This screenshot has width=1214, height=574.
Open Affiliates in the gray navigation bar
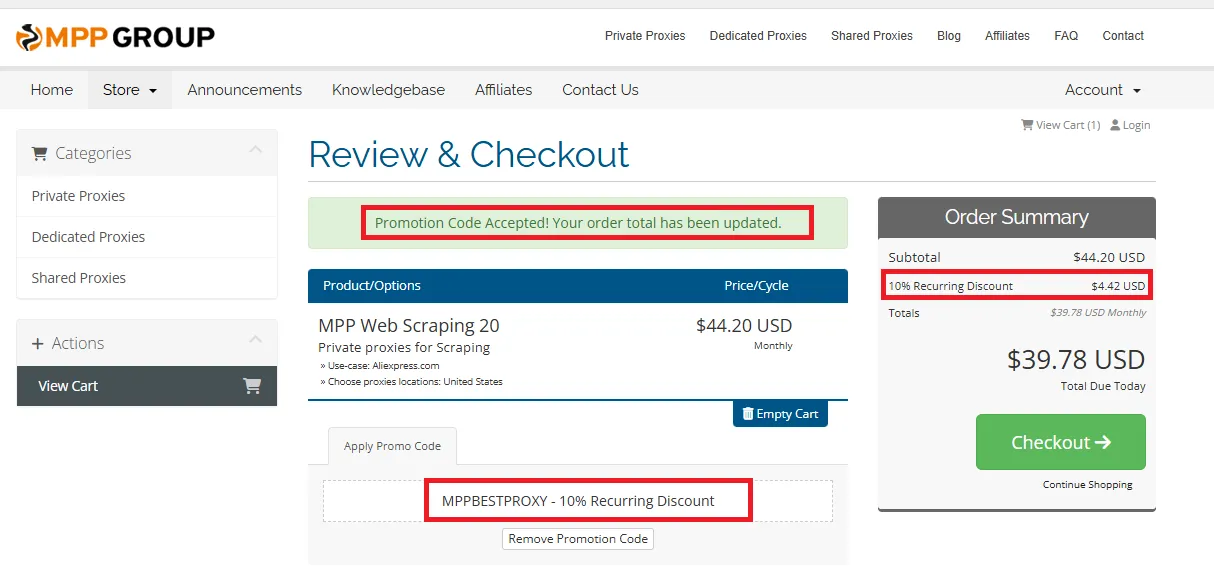pyautogui.click(x=504, y=90)
